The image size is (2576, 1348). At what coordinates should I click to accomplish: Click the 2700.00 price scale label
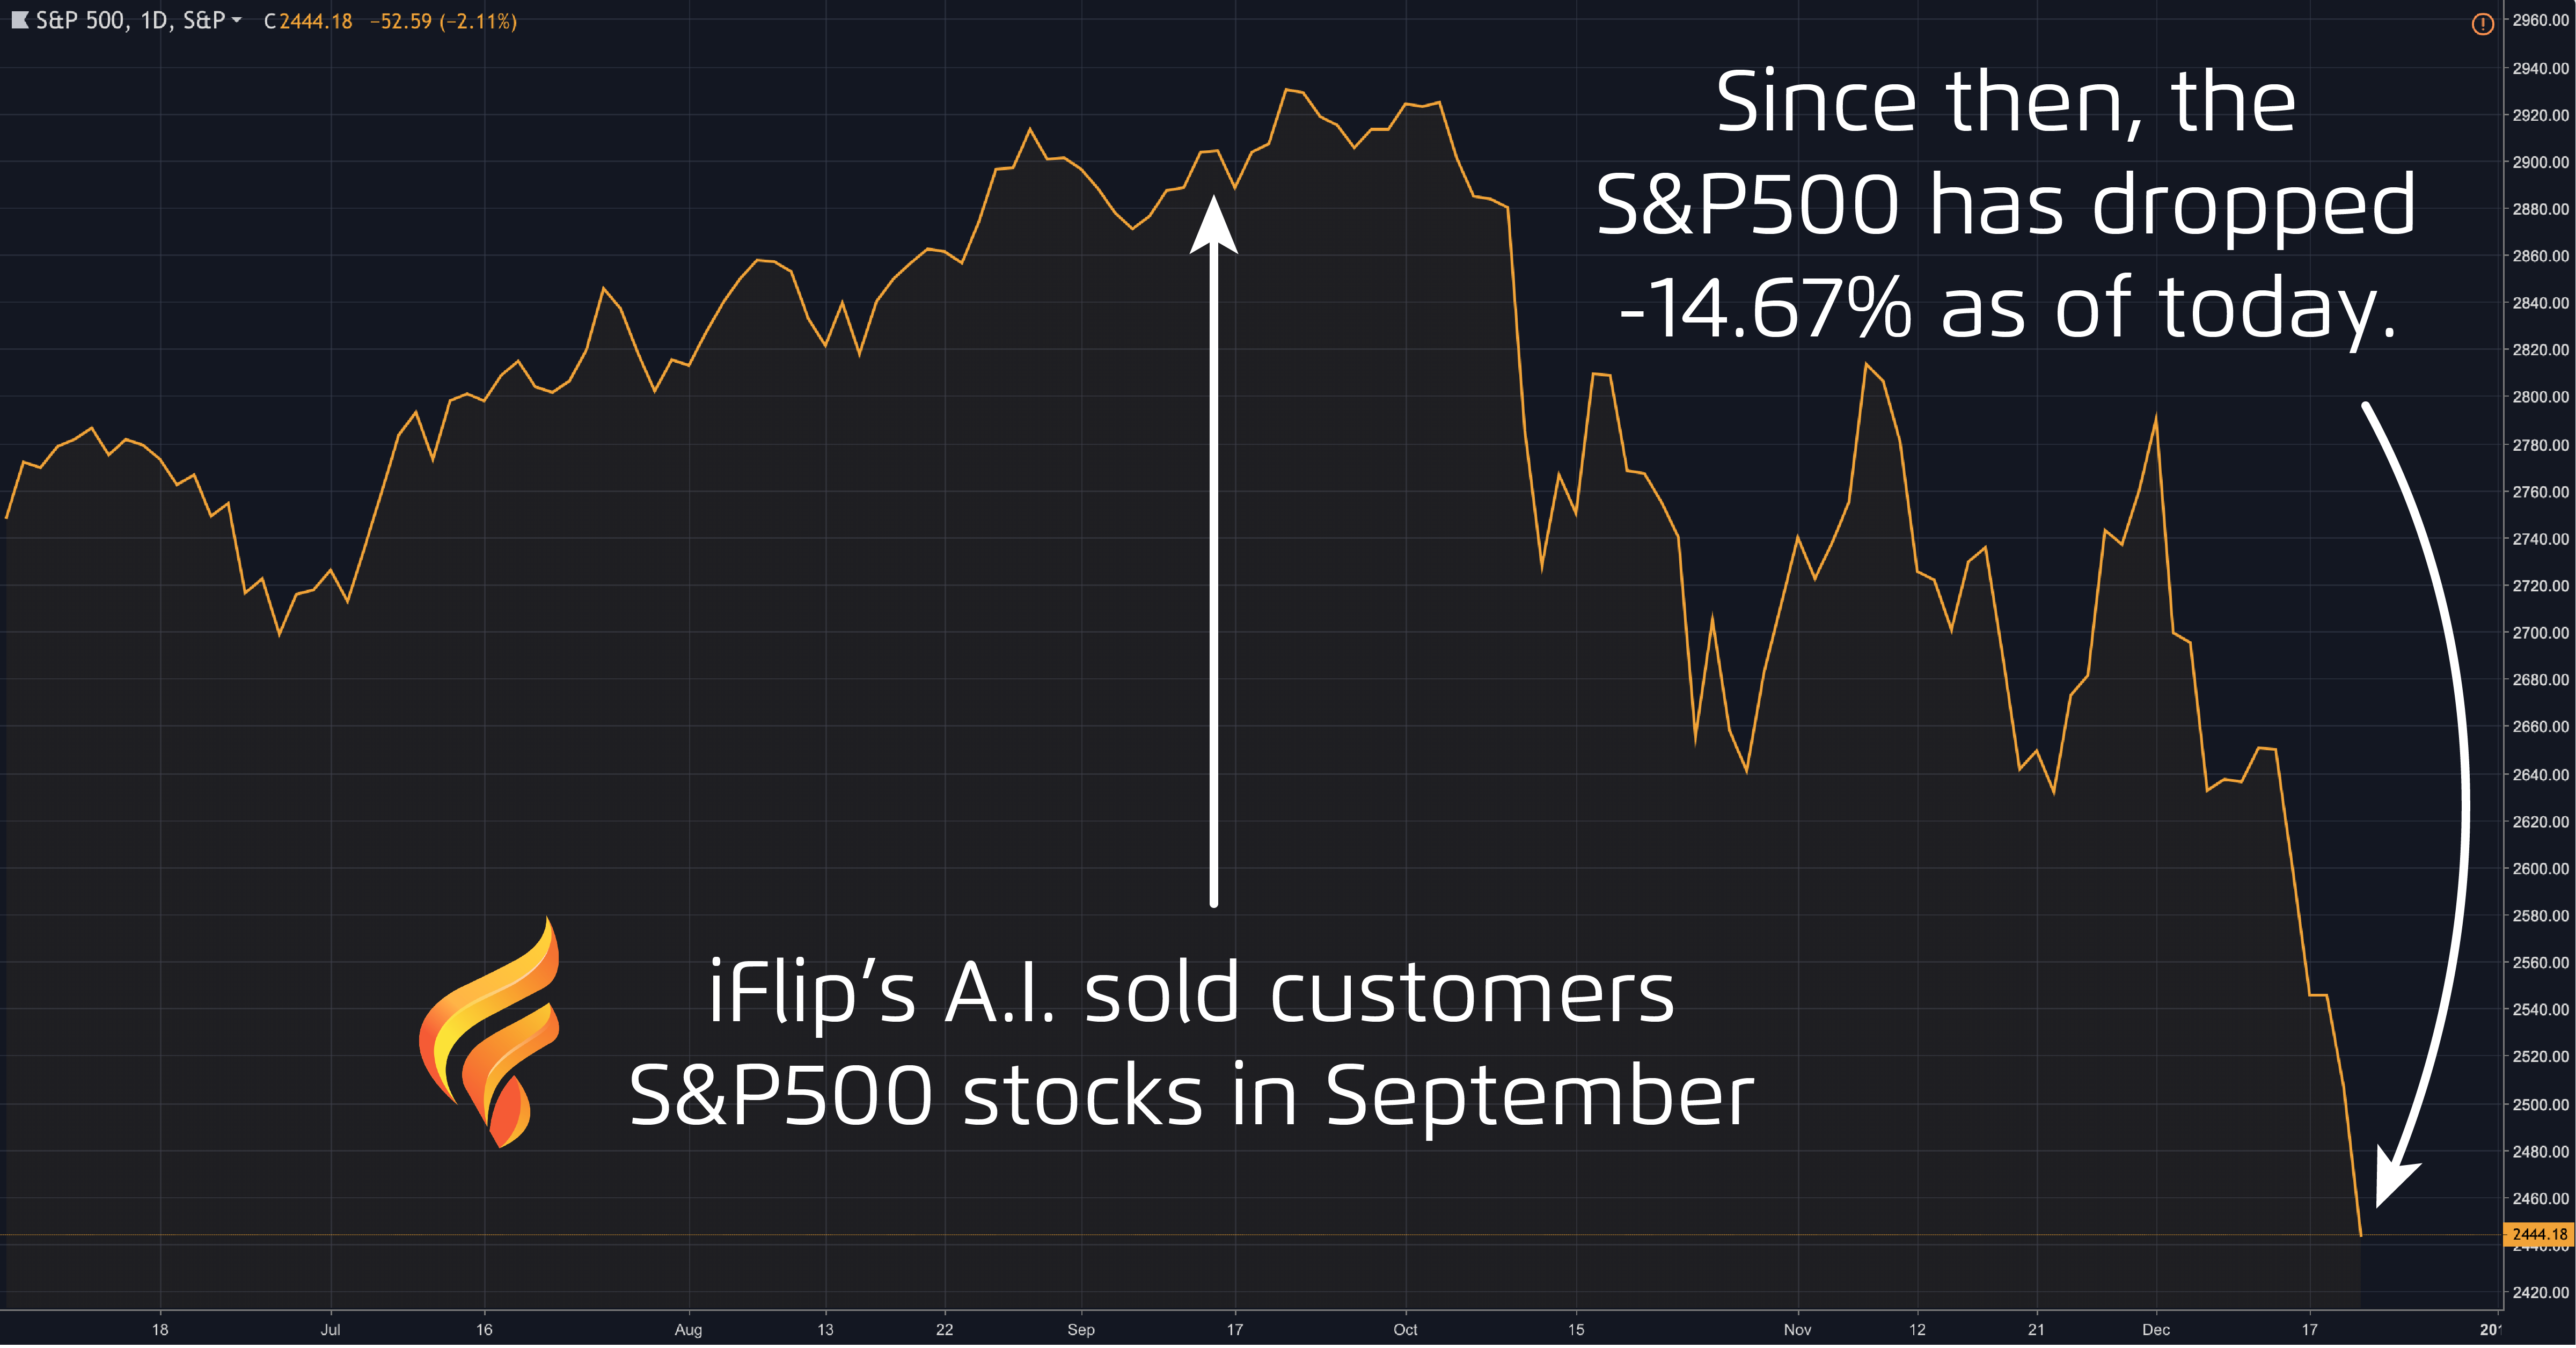[2540, 633]
